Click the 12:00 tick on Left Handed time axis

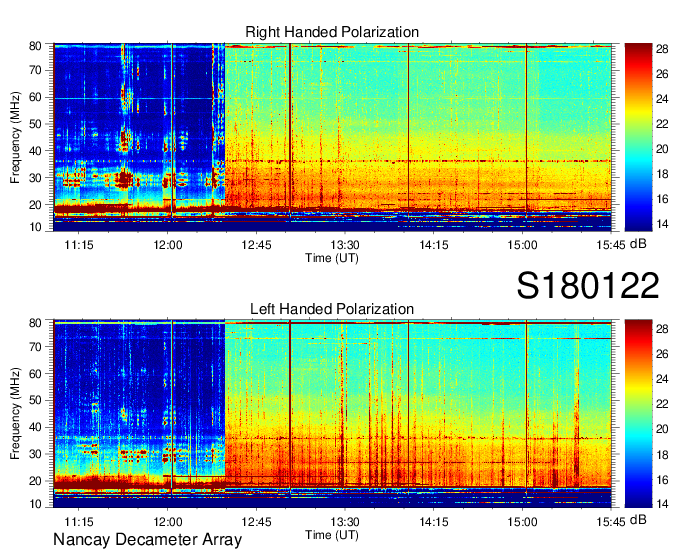point(168,522)
